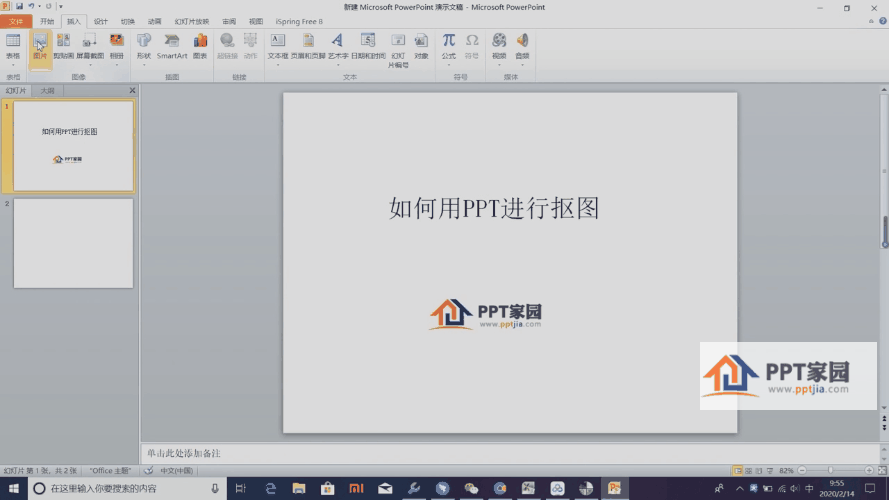Click the spell check status icon

(x=149, y=471)
